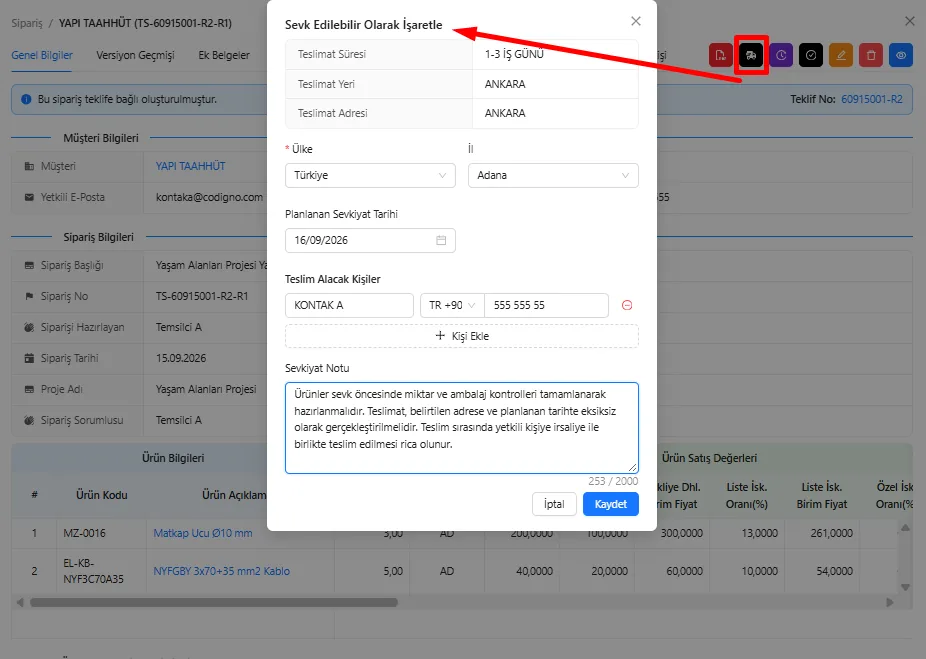Viewport: 926px width, 659px height.
Task: Navigate to Sipariş in the breadcrumb
Action: point(27,23)
